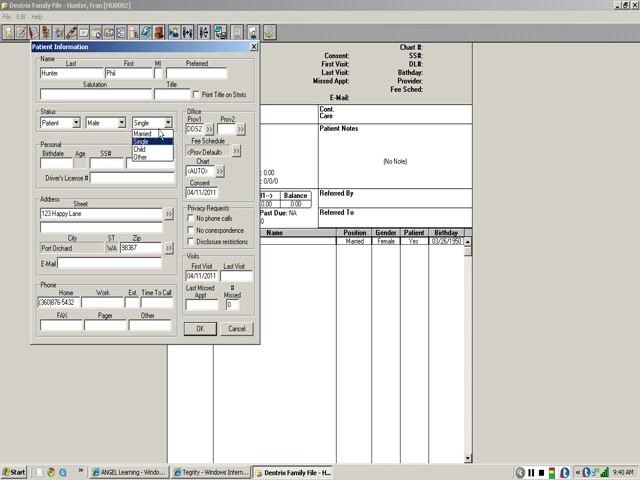Screen dimensions: 640x480
Task: Switch to ANGEL Learning taskbar window
Action: point(129,472)
